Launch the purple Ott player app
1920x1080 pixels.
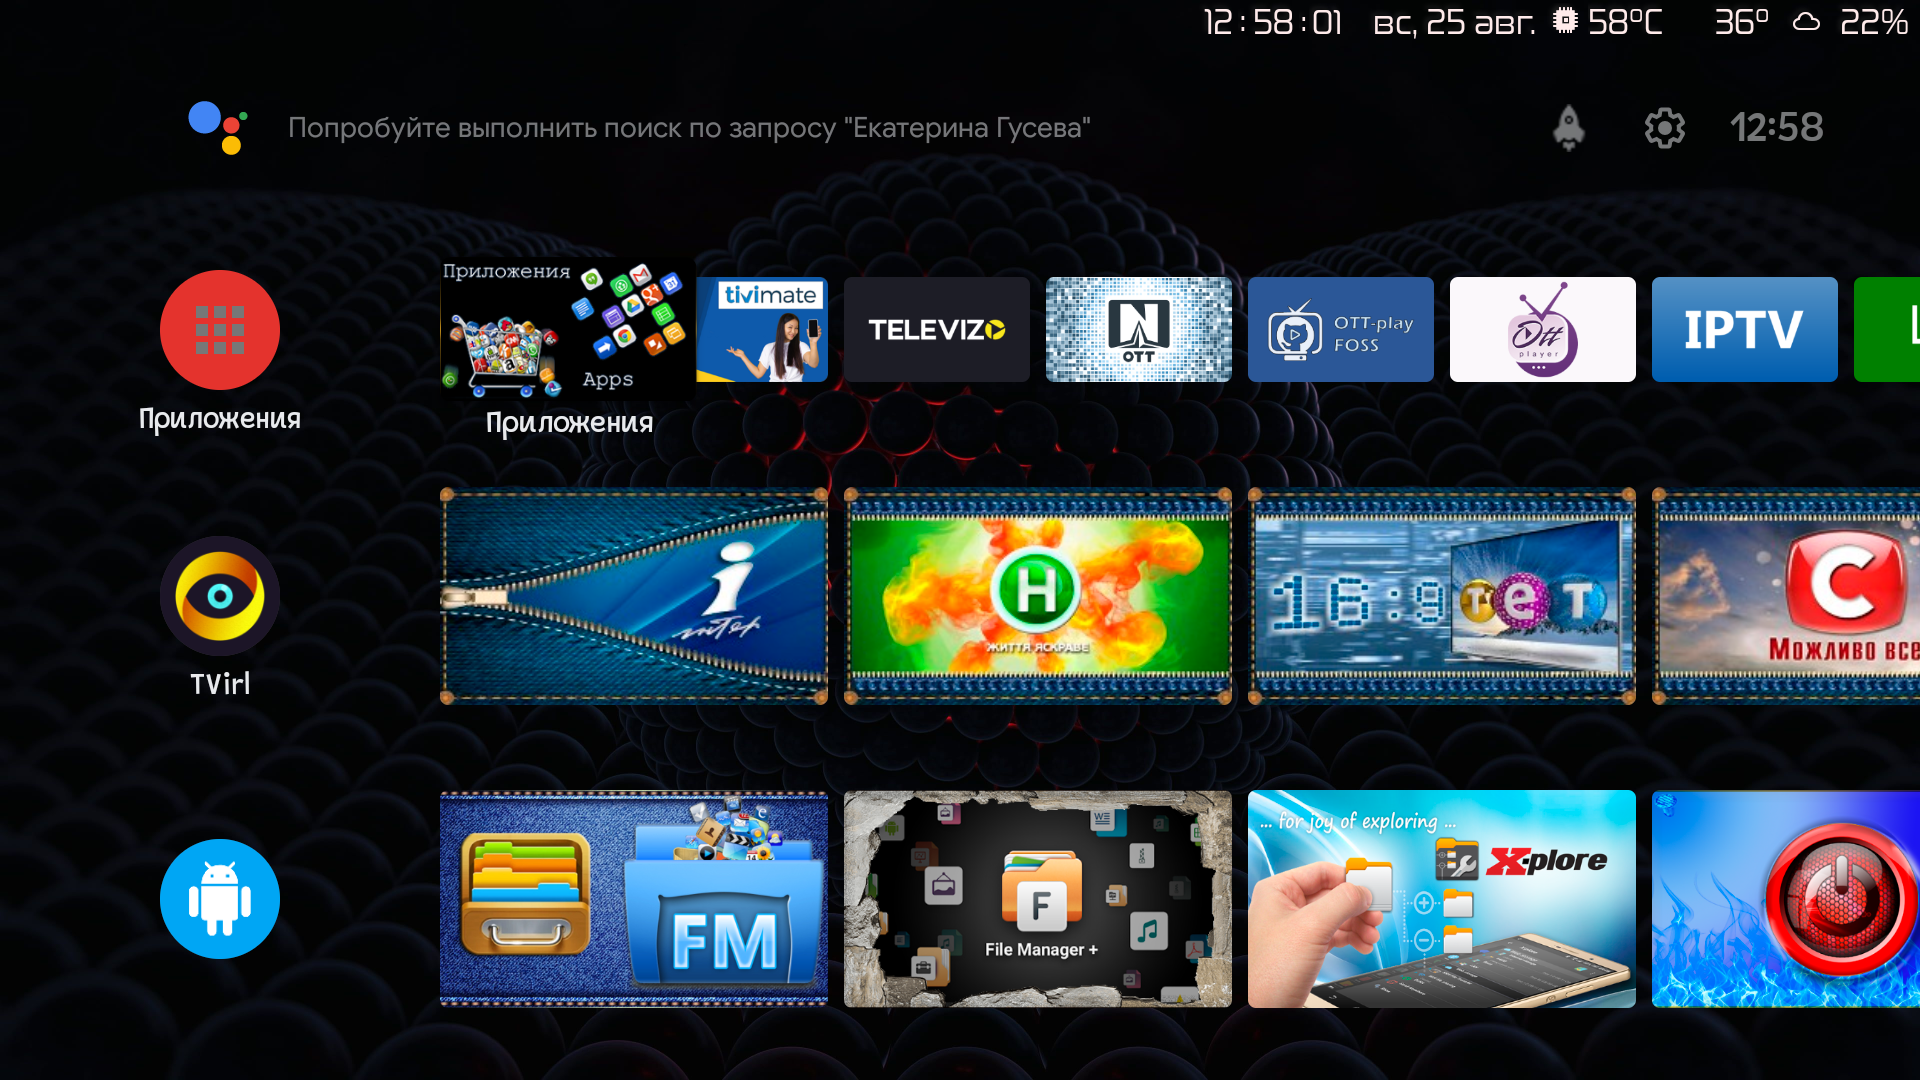(x=1542, y=330)
